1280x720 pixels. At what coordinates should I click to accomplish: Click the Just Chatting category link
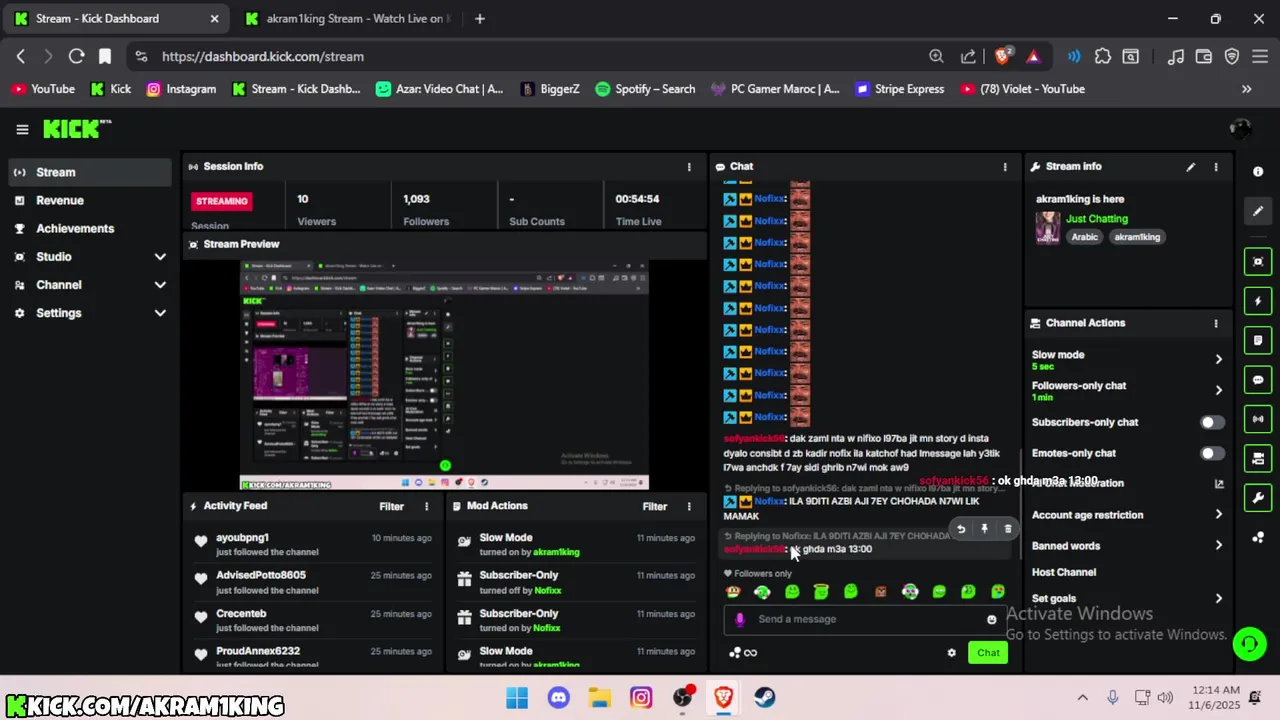pos(1096,219)
